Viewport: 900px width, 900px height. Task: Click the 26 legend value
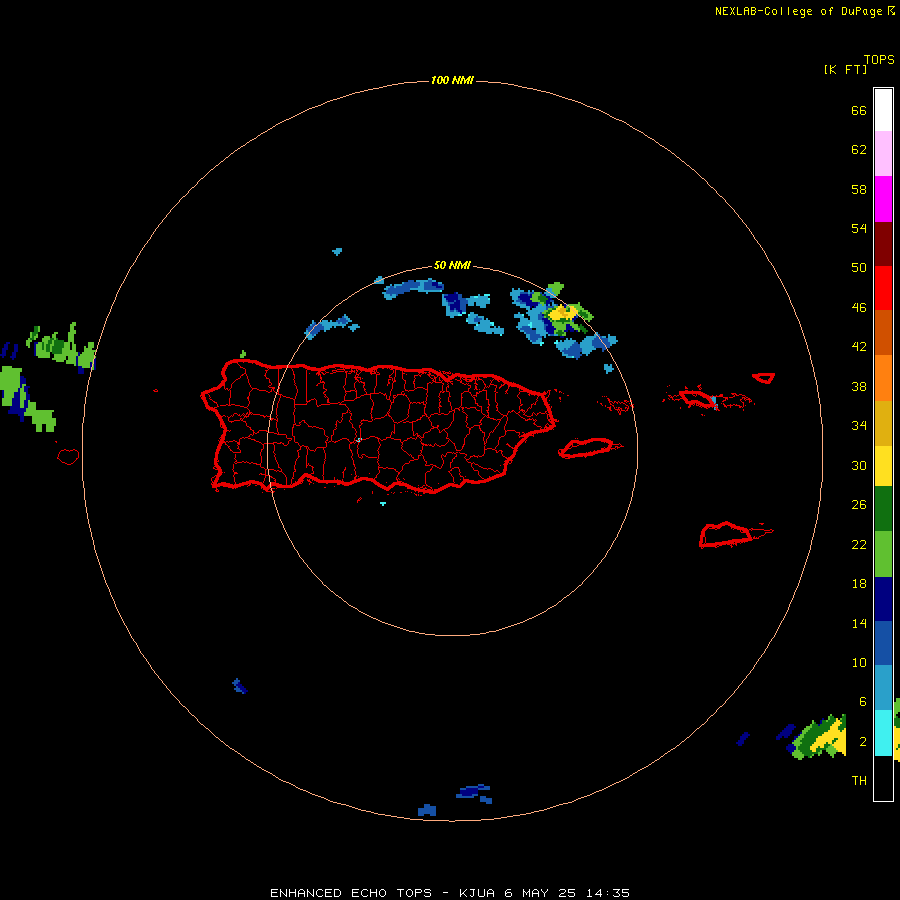(x=859, y=505)
